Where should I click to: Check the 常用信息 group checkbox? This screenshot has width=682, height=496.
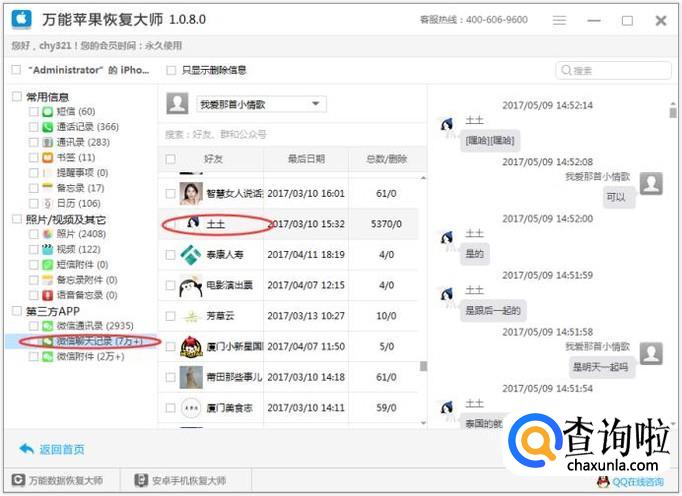[17, 96]
